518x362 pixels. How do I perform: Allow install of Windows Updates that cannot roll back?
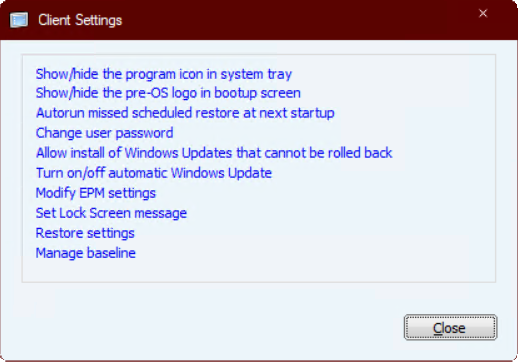pyautogui.click(x=214, y=153)
